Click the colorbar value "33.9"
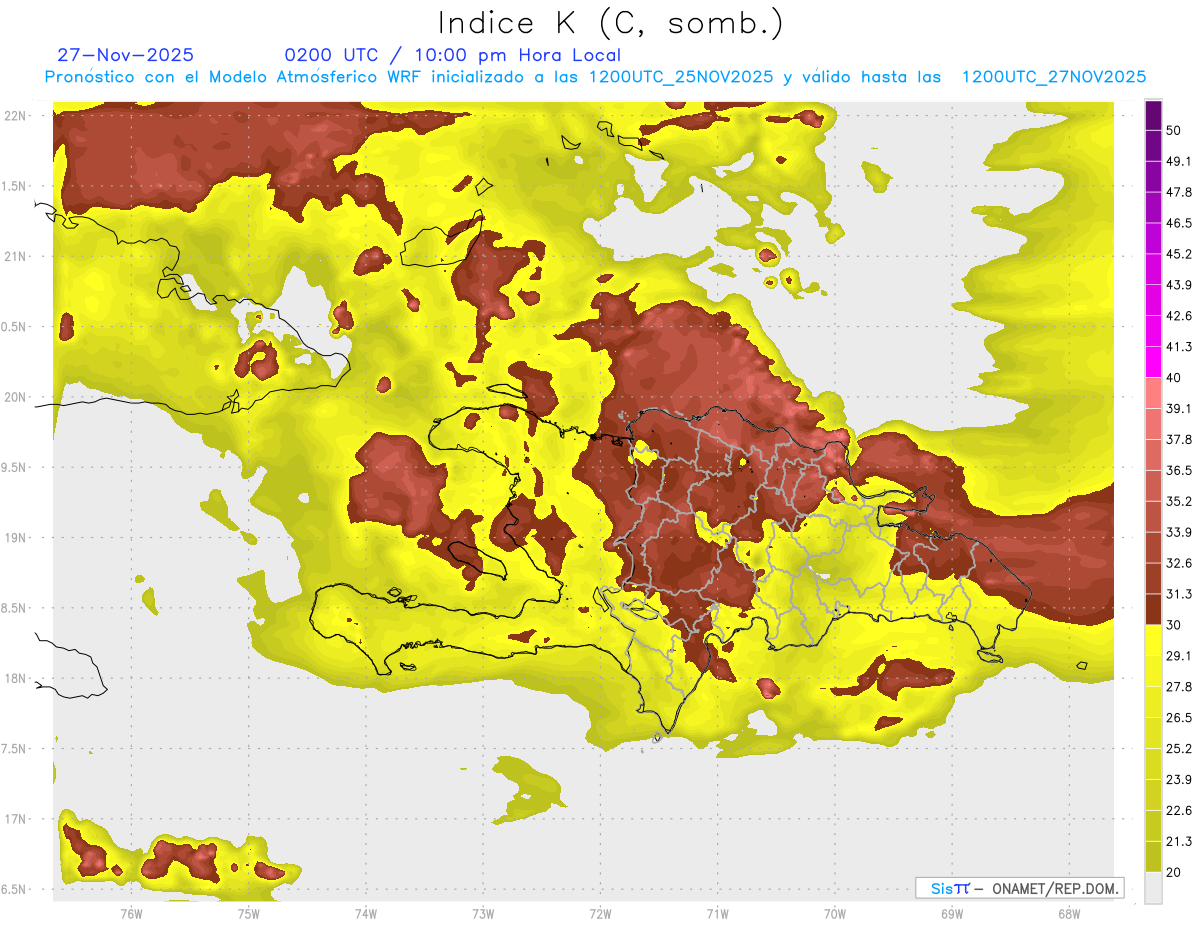Viewport: 1200px width, 927px height. coord(1179,532)
